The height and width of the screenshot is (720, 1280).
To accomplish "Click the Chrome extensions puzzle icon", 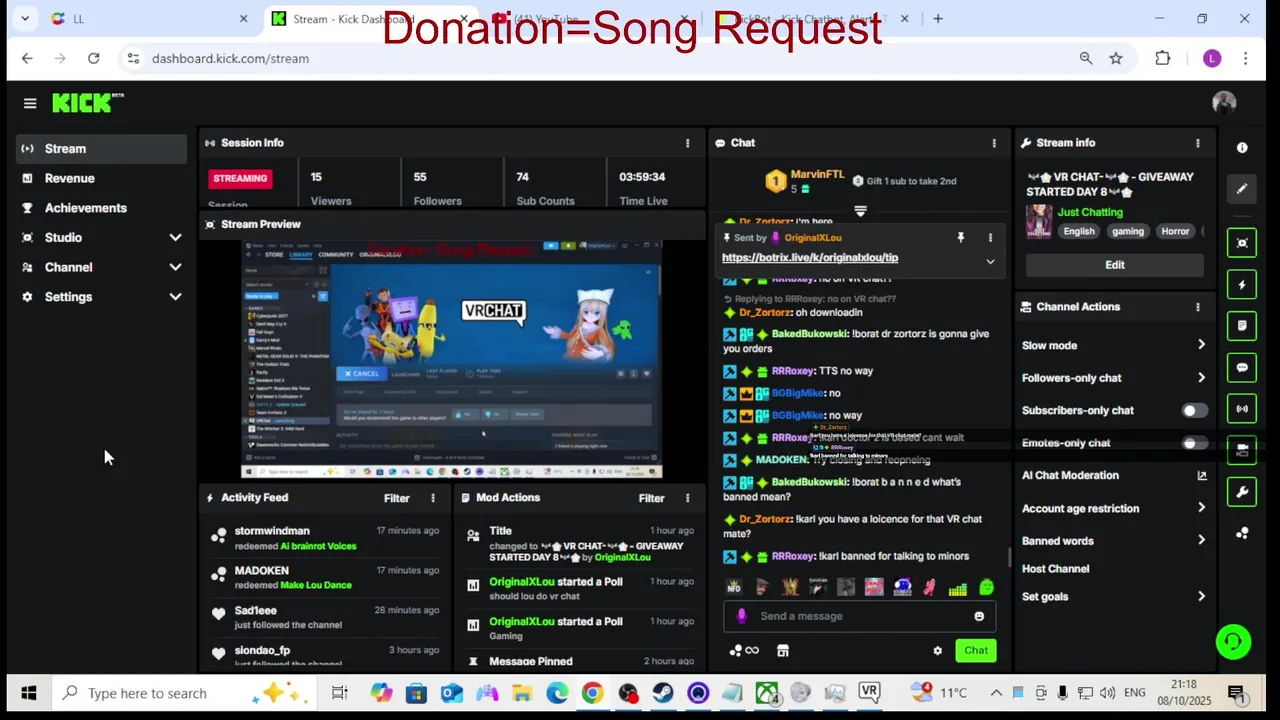I will 1162,58.
